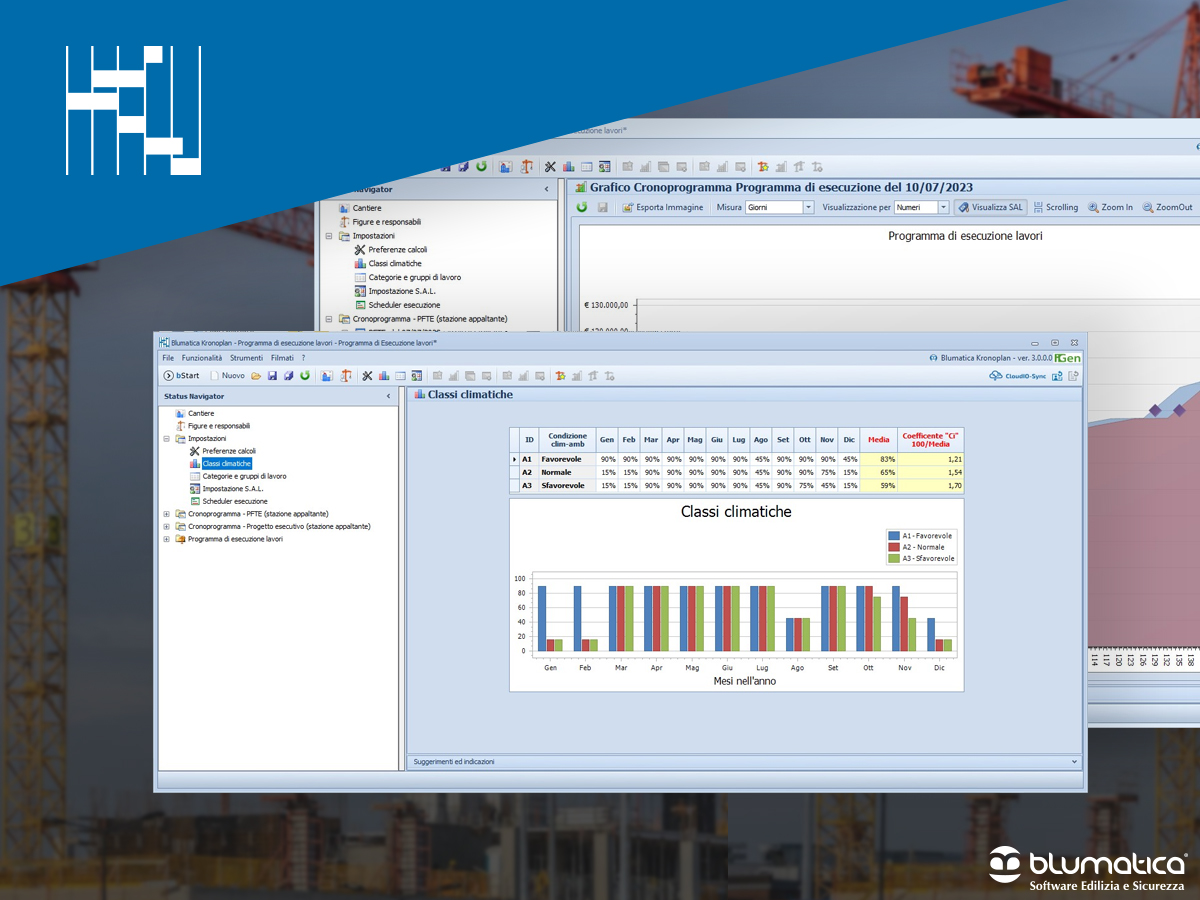The height and width of the screenshot is (900, 1200).
Task: Toggle the Visualizza SAL button
Action: coord(990,207)
